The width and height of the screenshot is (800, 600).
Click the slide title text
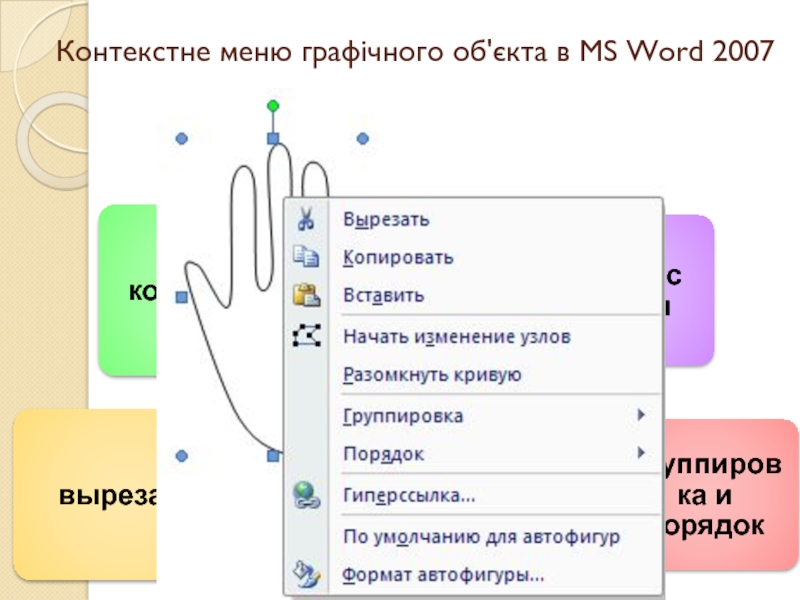click(x=414, y=51)
